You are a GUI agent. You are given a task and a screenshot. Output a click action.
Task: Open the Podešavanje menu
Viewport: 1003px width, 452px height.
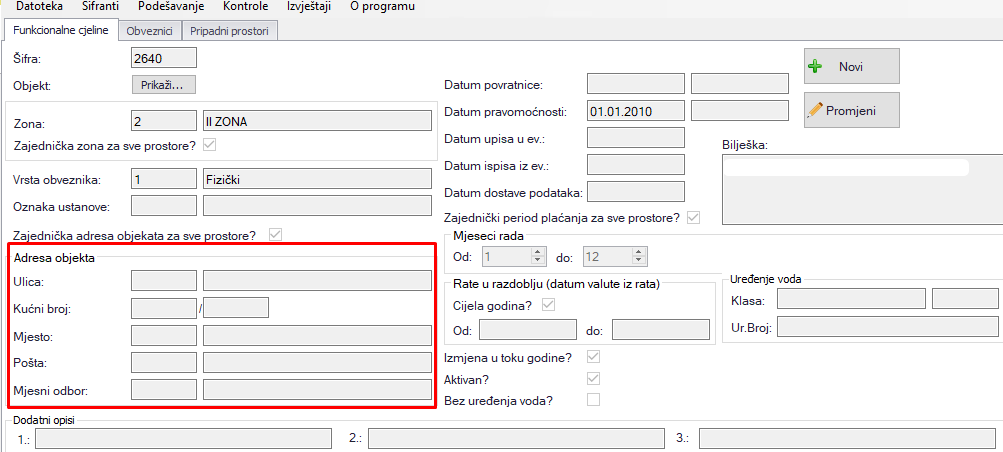click(173, 6)
